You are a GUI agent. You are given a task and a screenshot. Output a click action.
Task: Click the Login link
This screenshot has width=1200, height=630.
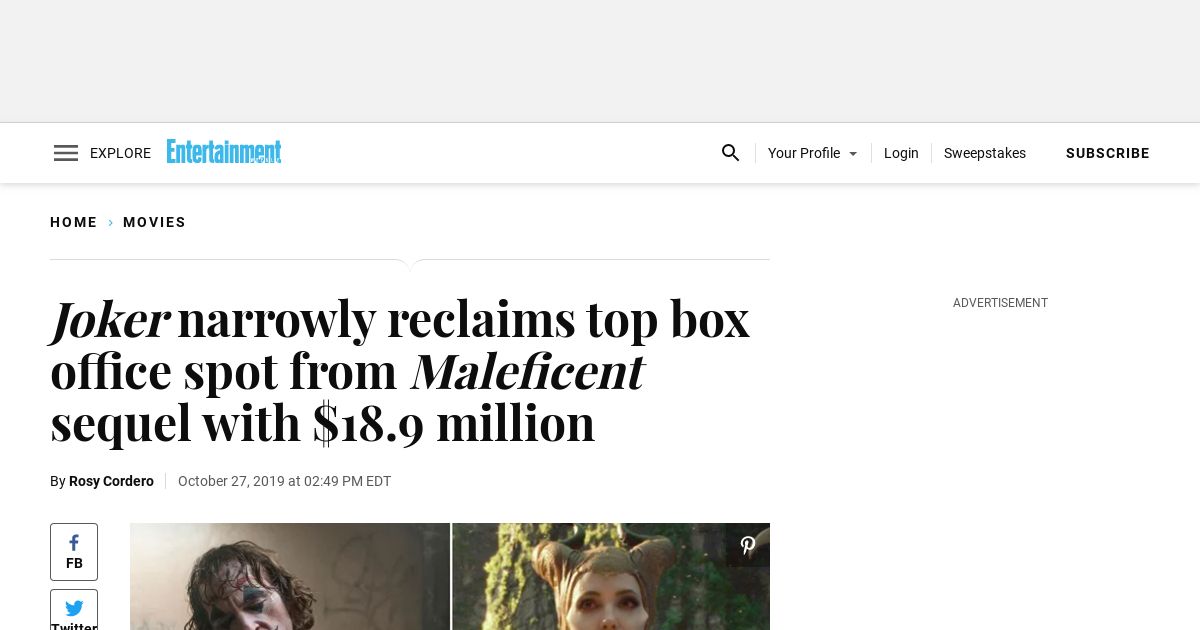coord(901,153)
